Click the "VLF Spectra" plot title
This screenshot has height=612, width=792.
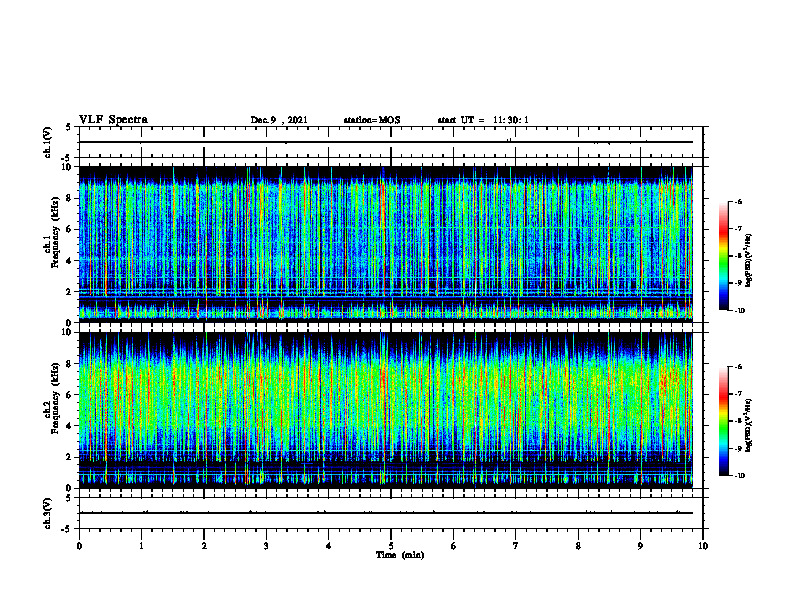coord(113,120)
